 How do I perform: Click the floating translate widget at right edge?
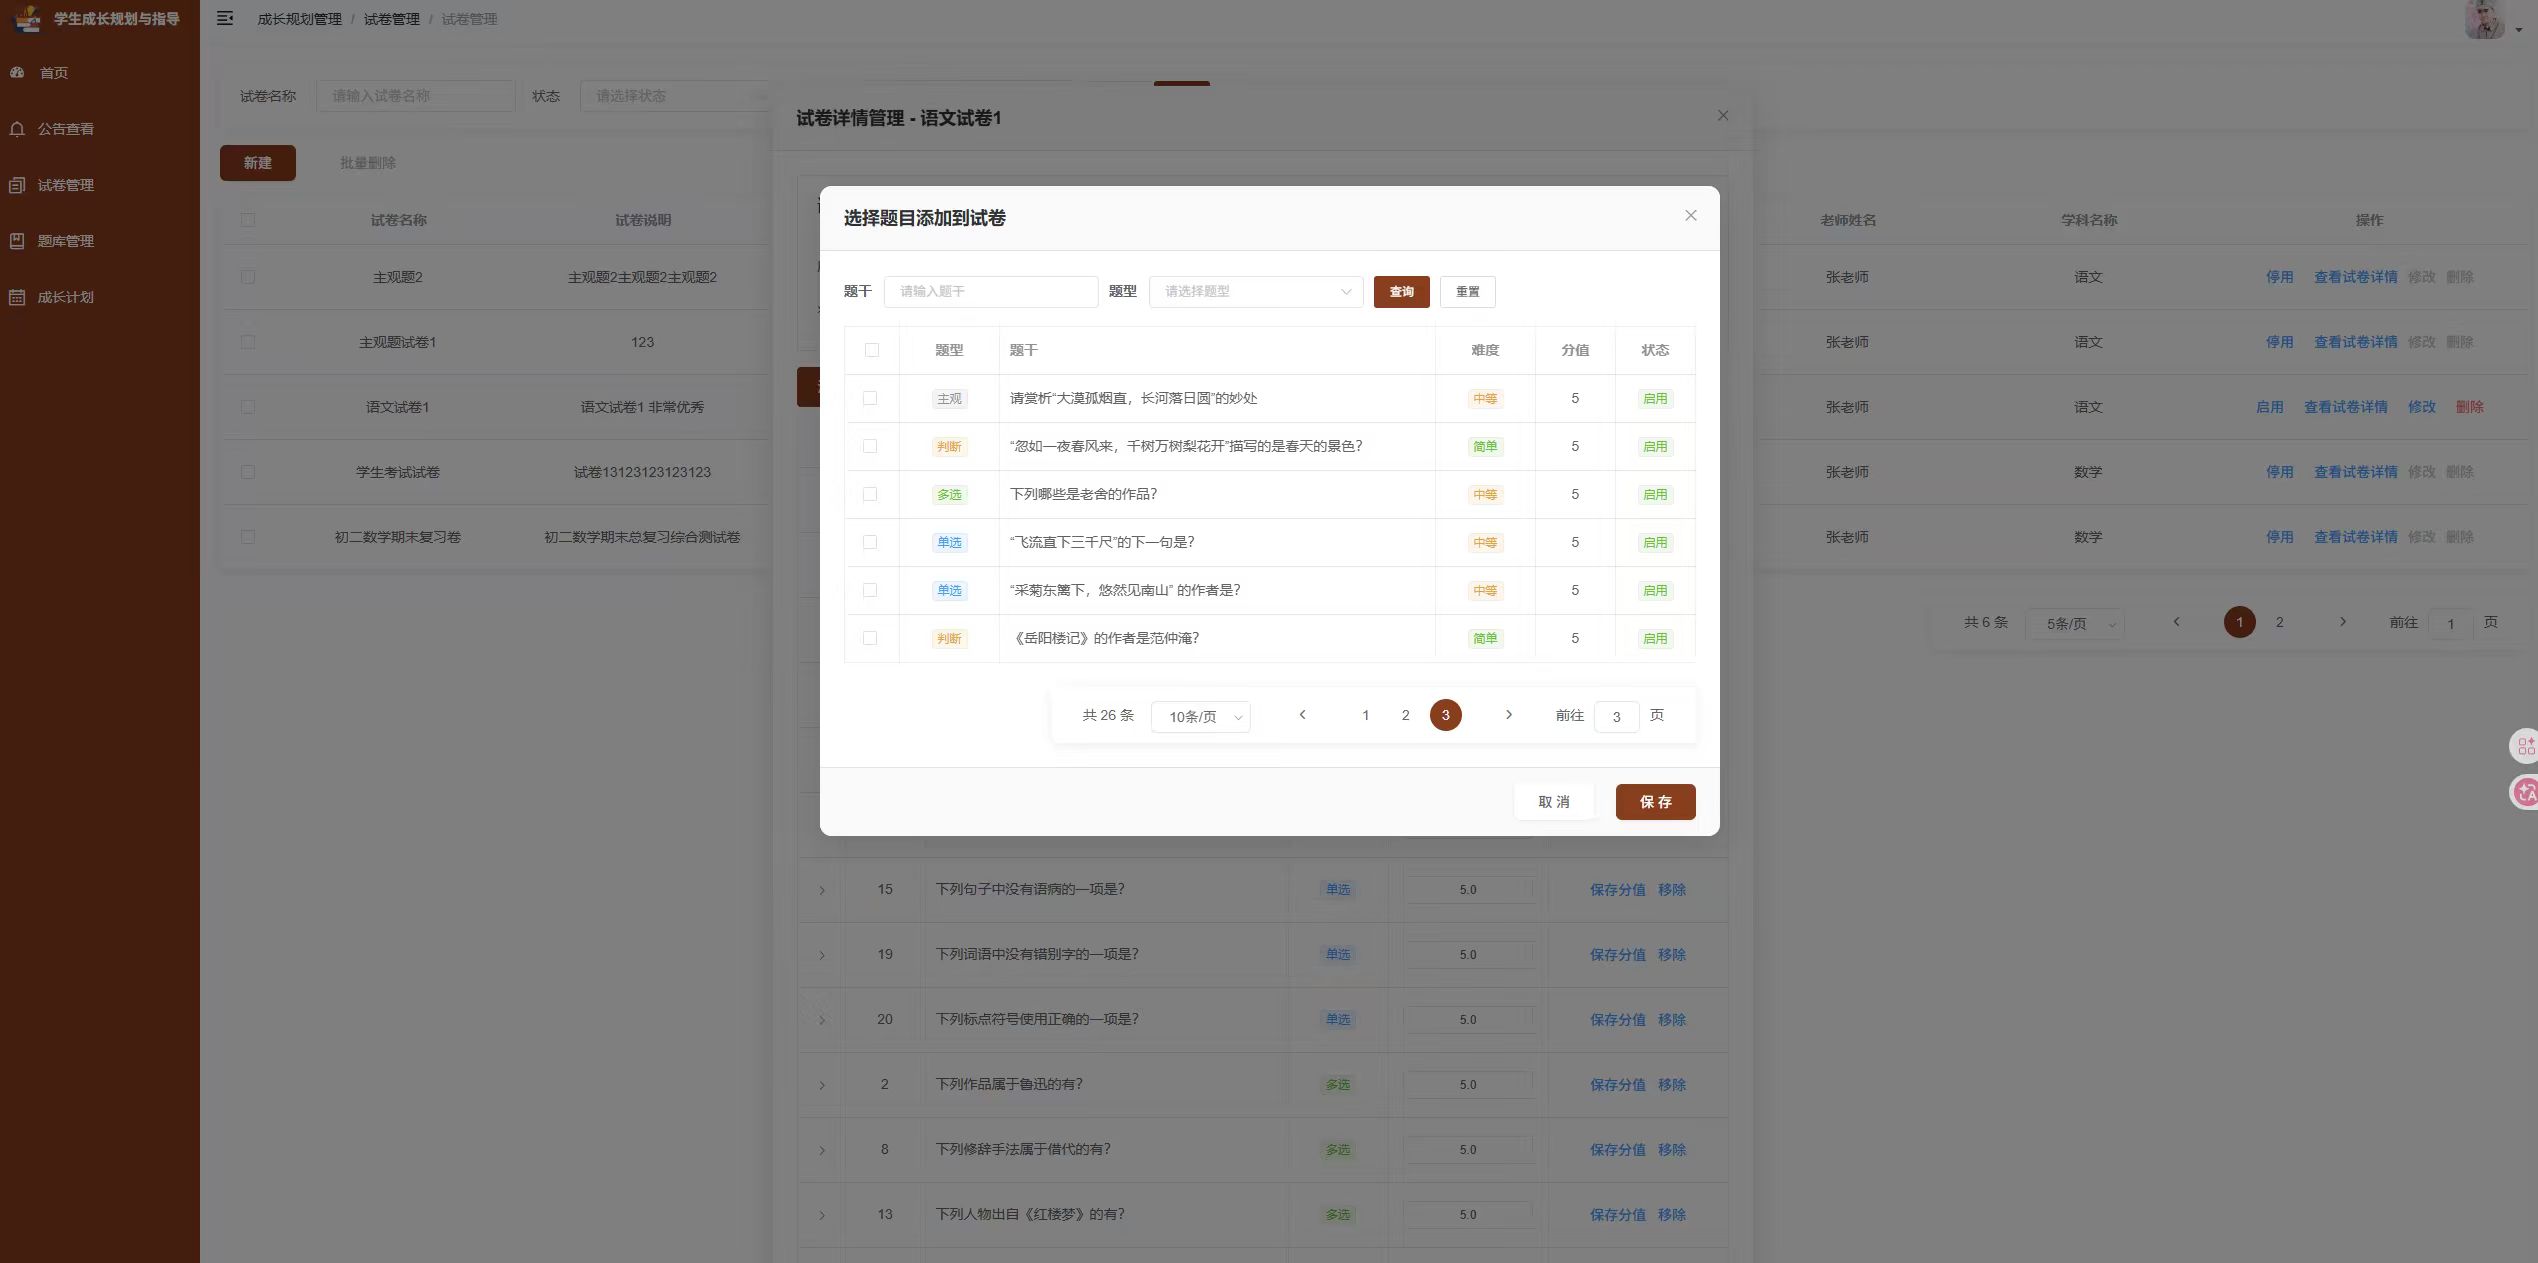(x=2525, y=793)
